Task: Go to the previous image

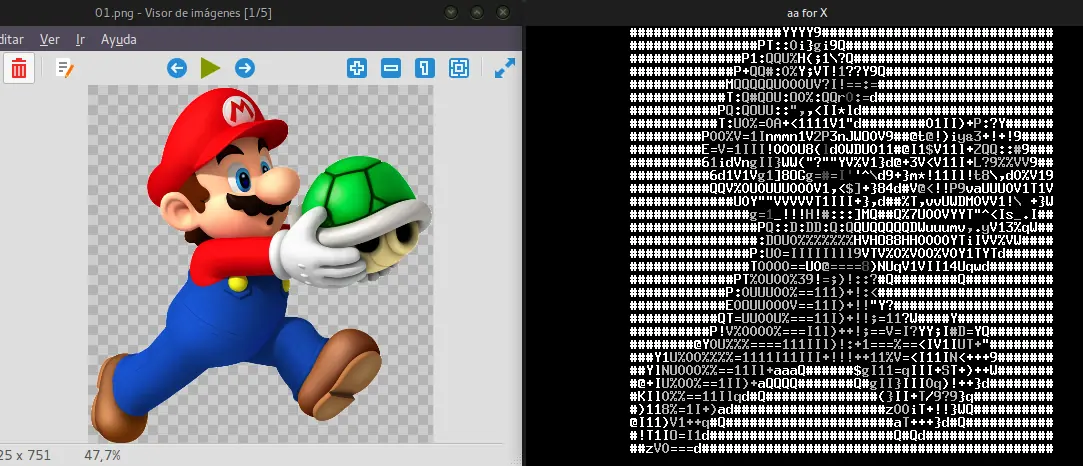Action: [x=177, y=68]
